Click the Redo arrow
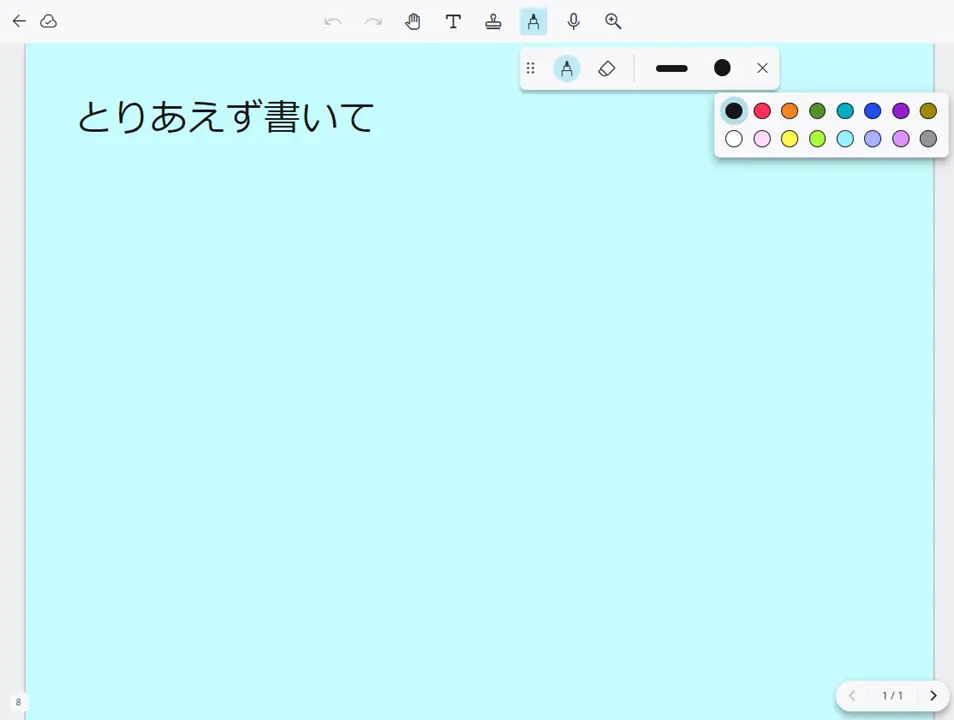This screenshot has height=720, width=954. point(372,21)
